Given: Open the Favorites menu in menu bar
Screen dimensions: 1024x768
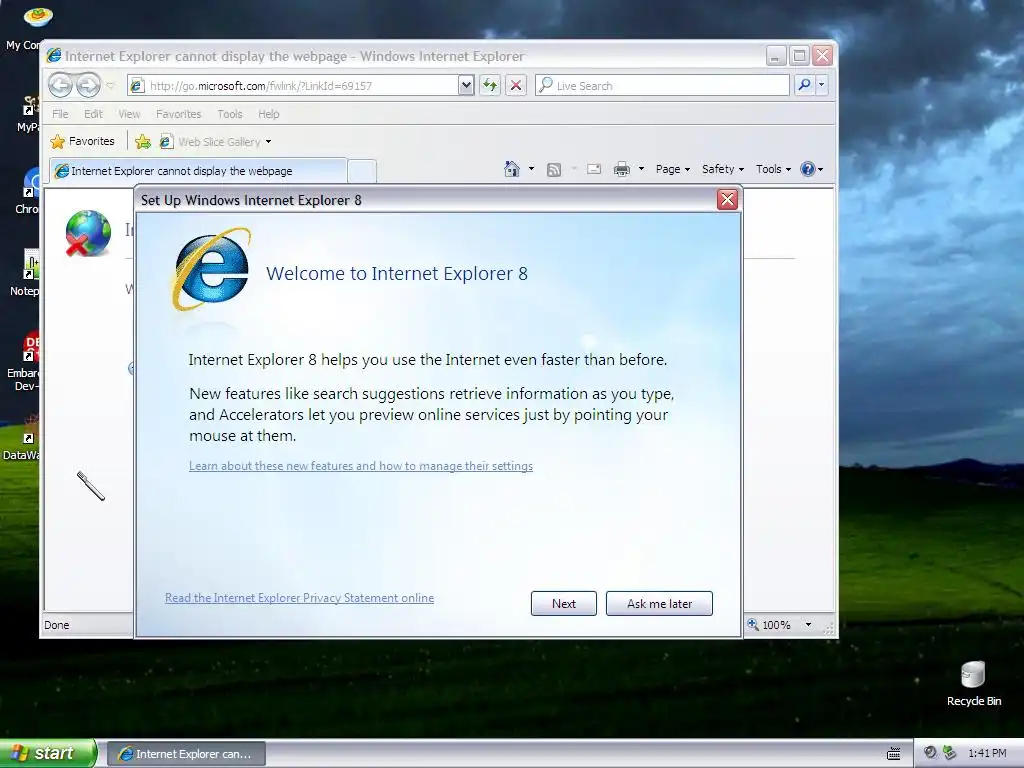Looking at the screenshot, I should click(x=178, y=114).
